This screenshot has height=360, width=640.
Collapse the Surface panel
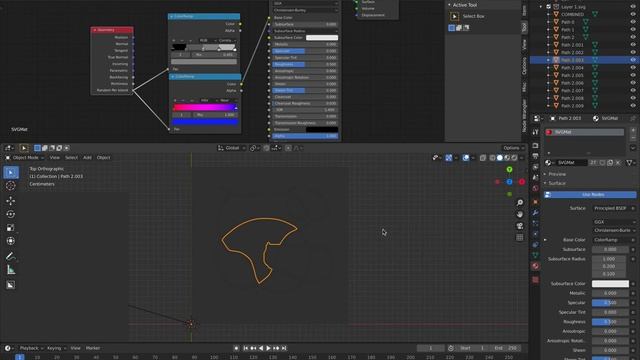coord(557,183)
